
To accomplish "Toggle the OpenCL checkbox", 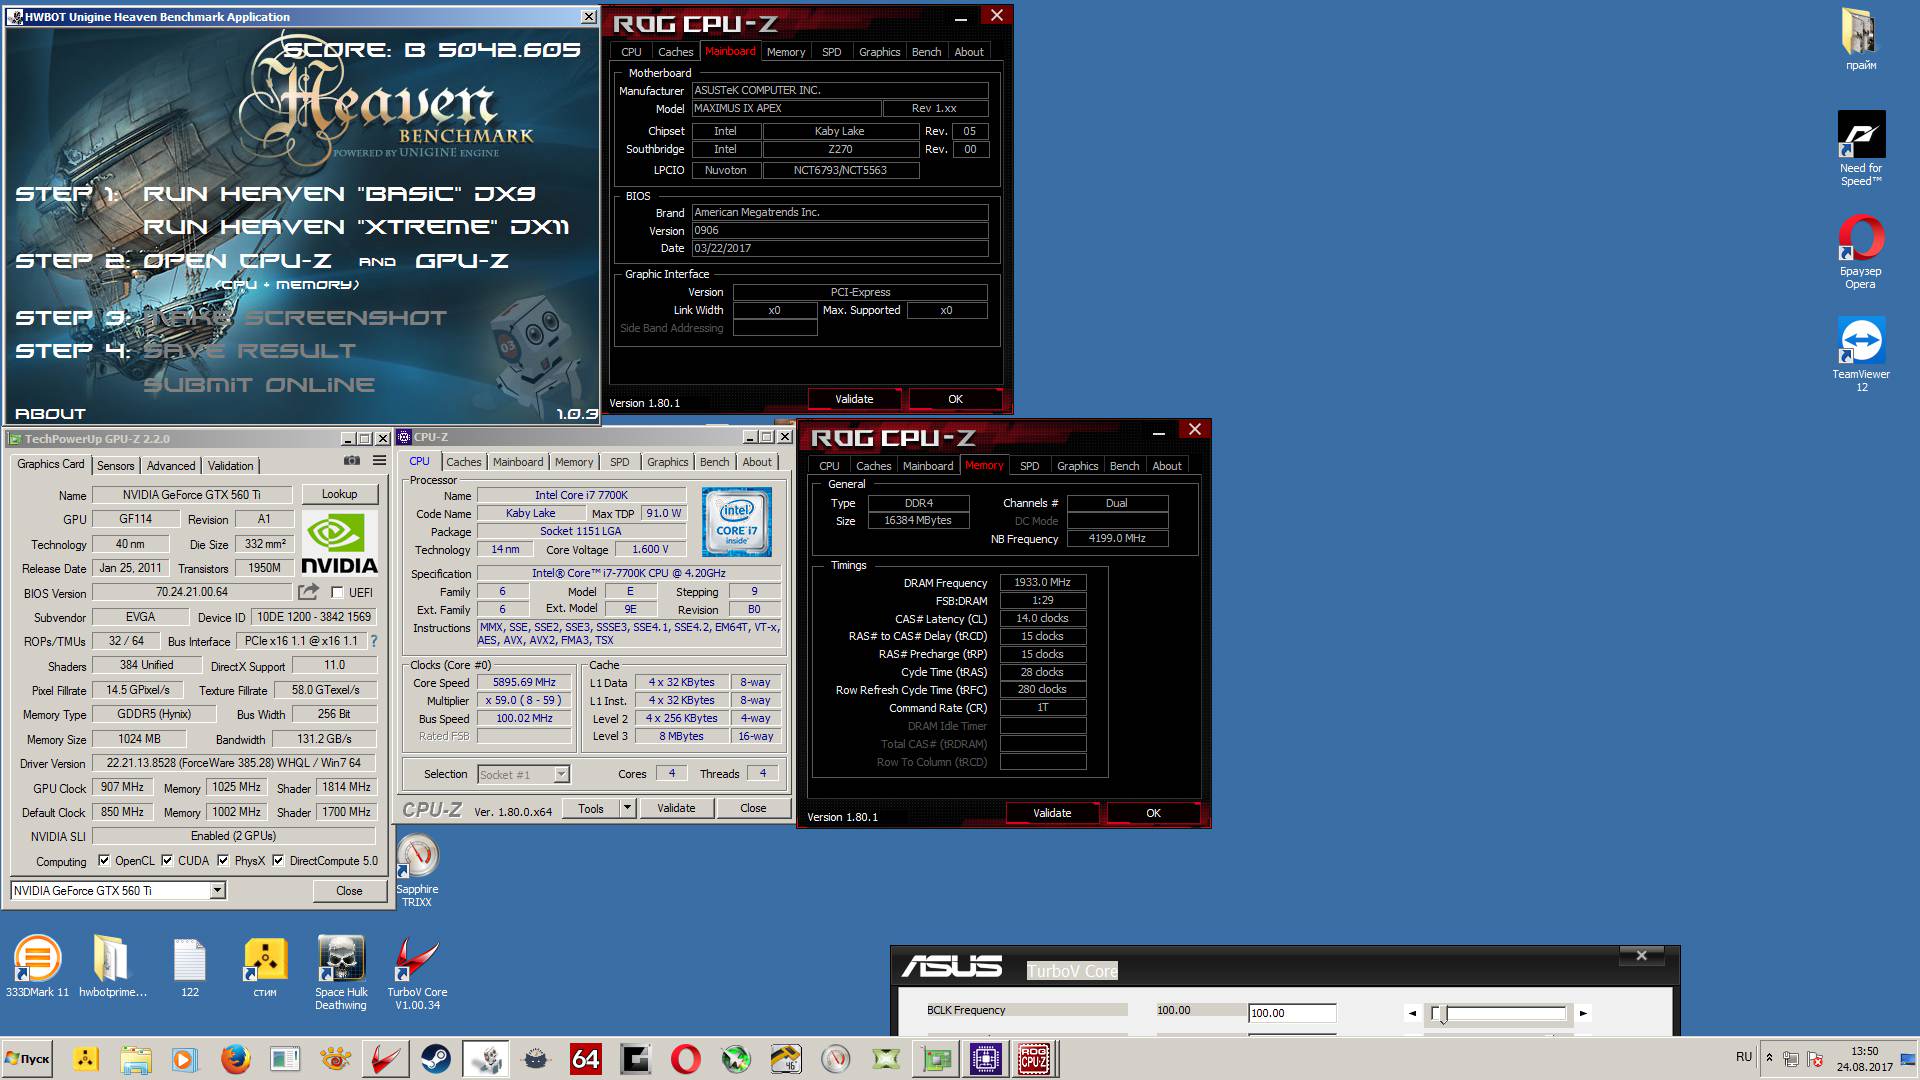I will point(104,861).
